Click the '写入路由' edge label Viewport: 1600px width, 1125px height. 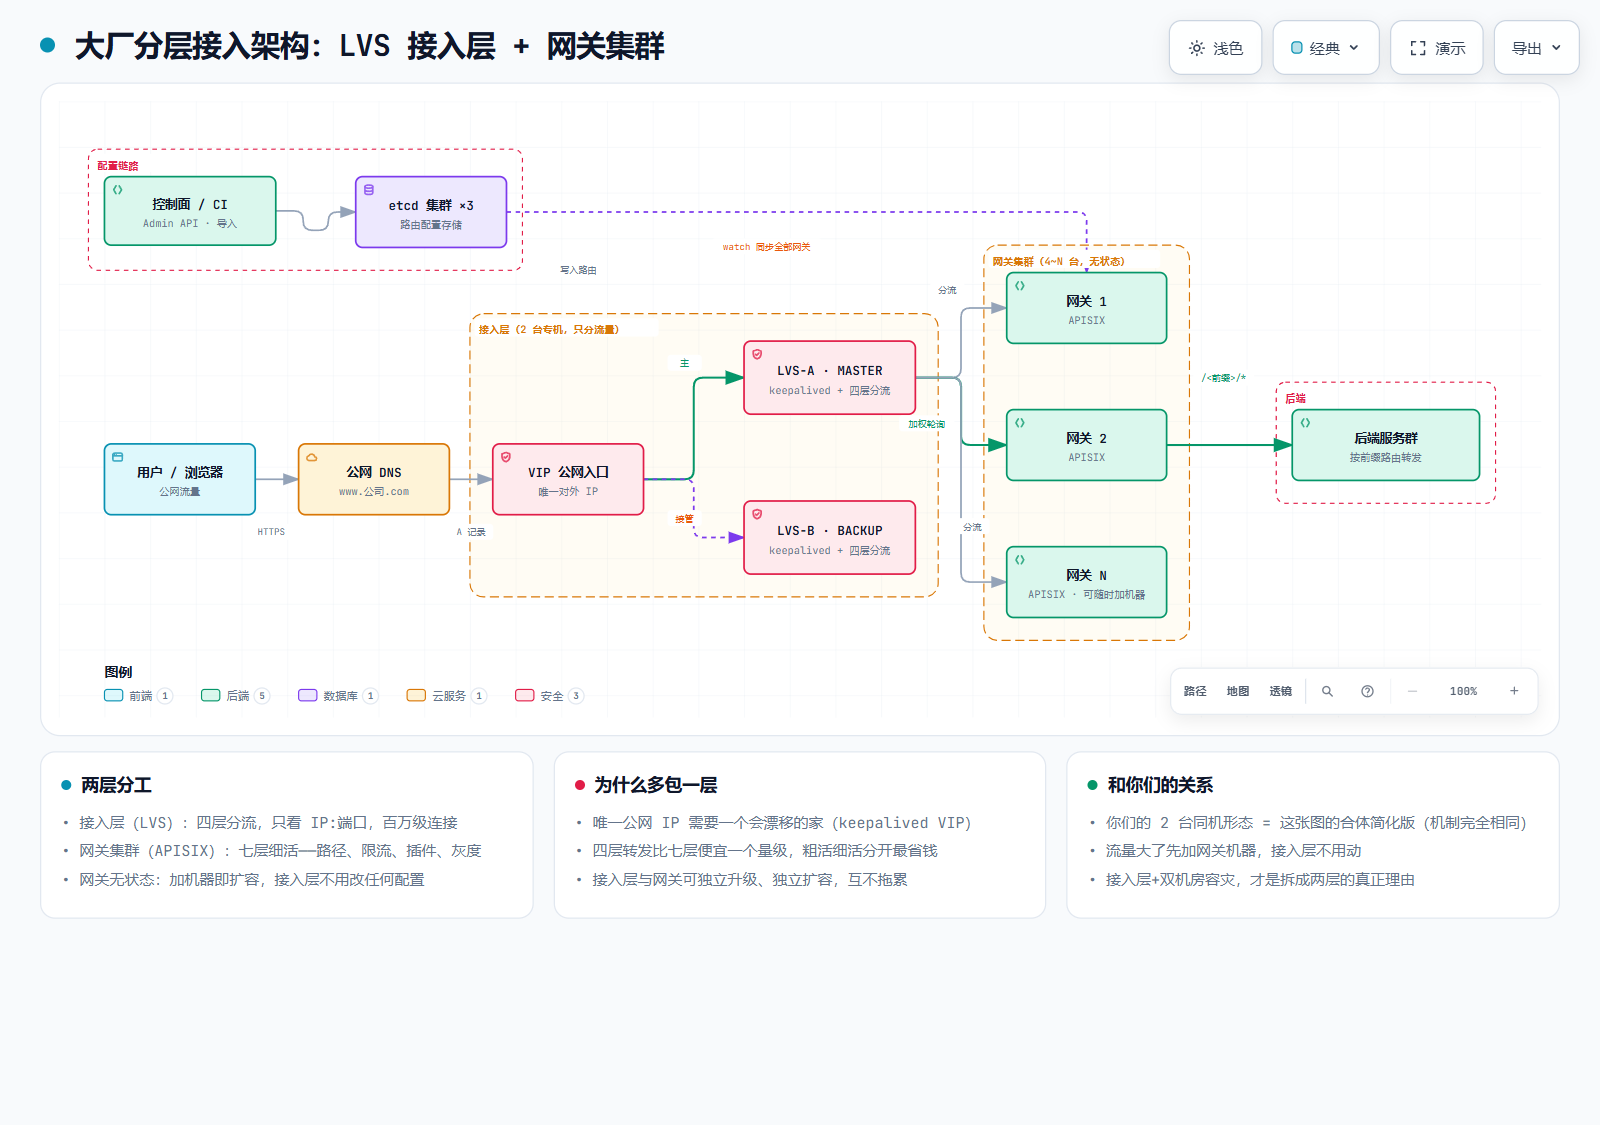(578, 270)
